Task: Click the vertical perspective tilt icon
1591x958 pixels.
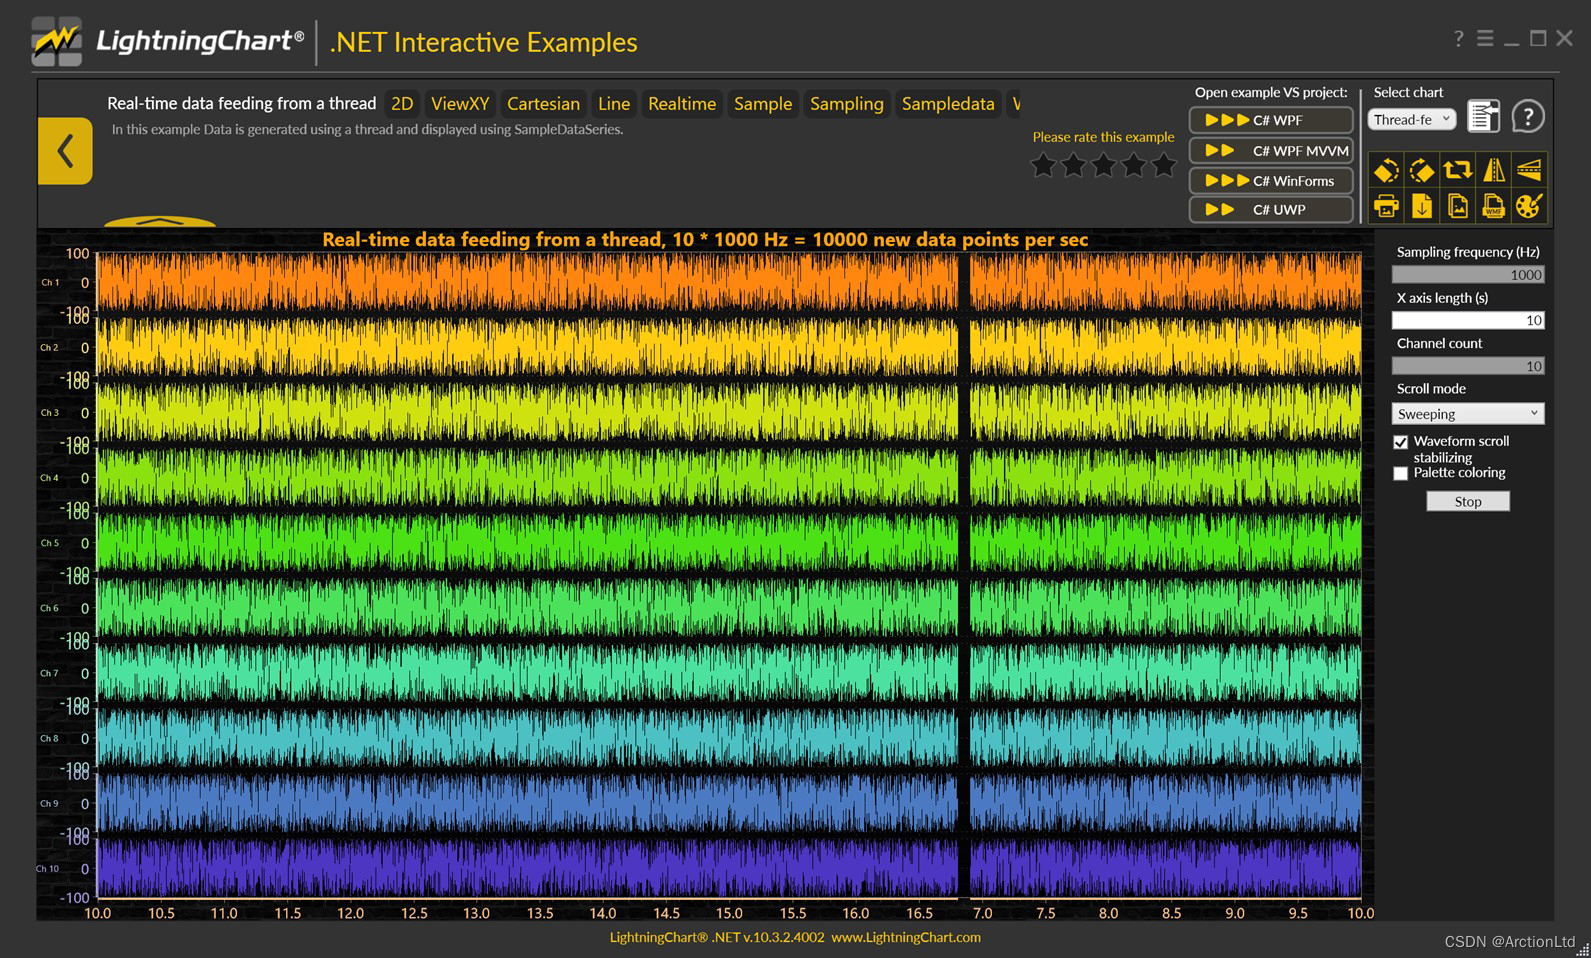Action: [x=1529, y=170]
